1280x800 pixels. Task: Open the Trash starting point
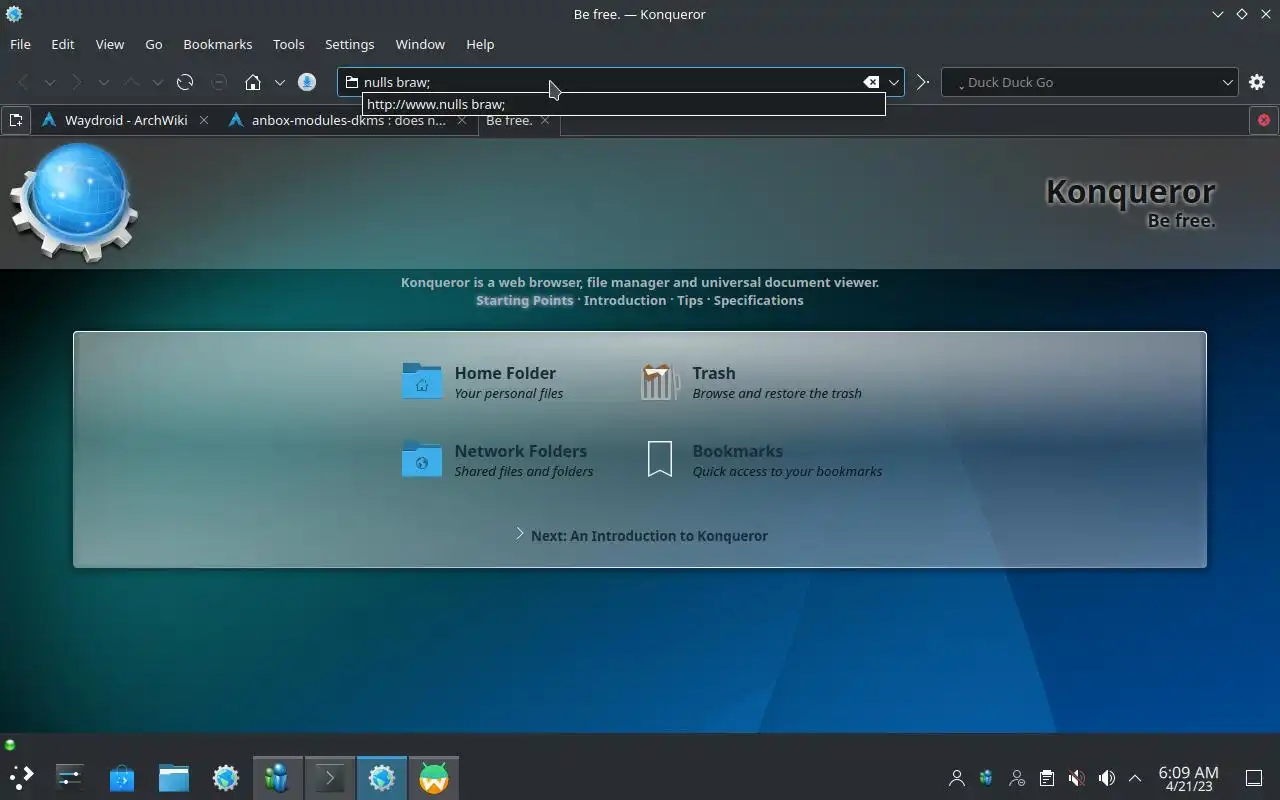click(x=750, y=381)
